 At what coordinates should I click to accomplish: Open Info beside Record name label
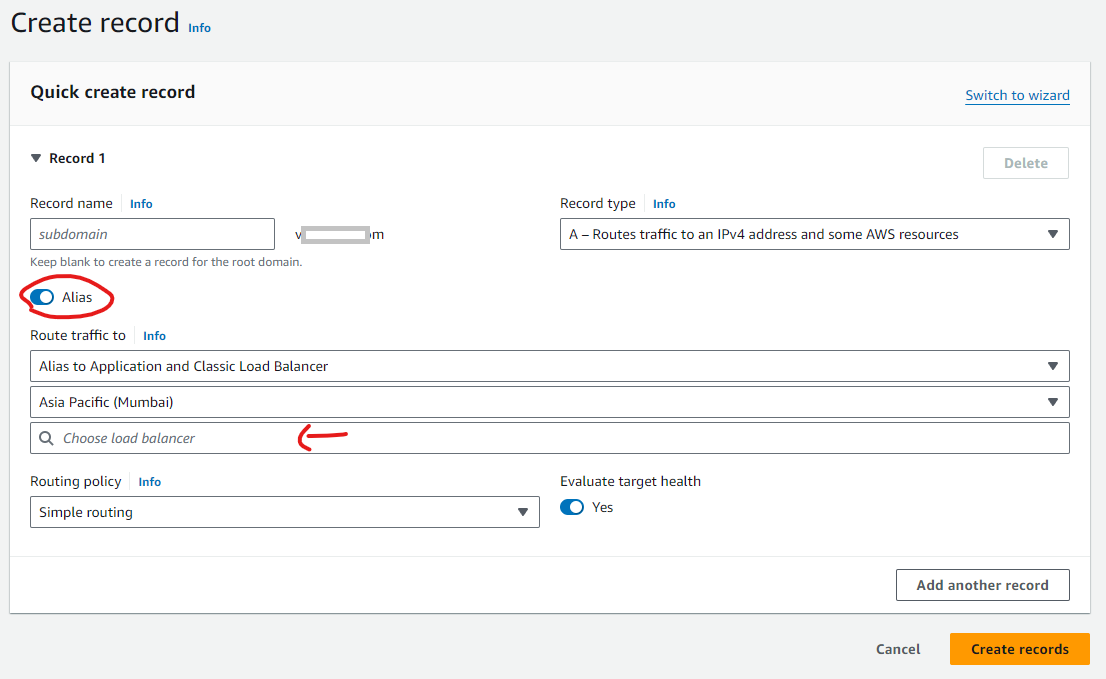click(x=141, y=204)
